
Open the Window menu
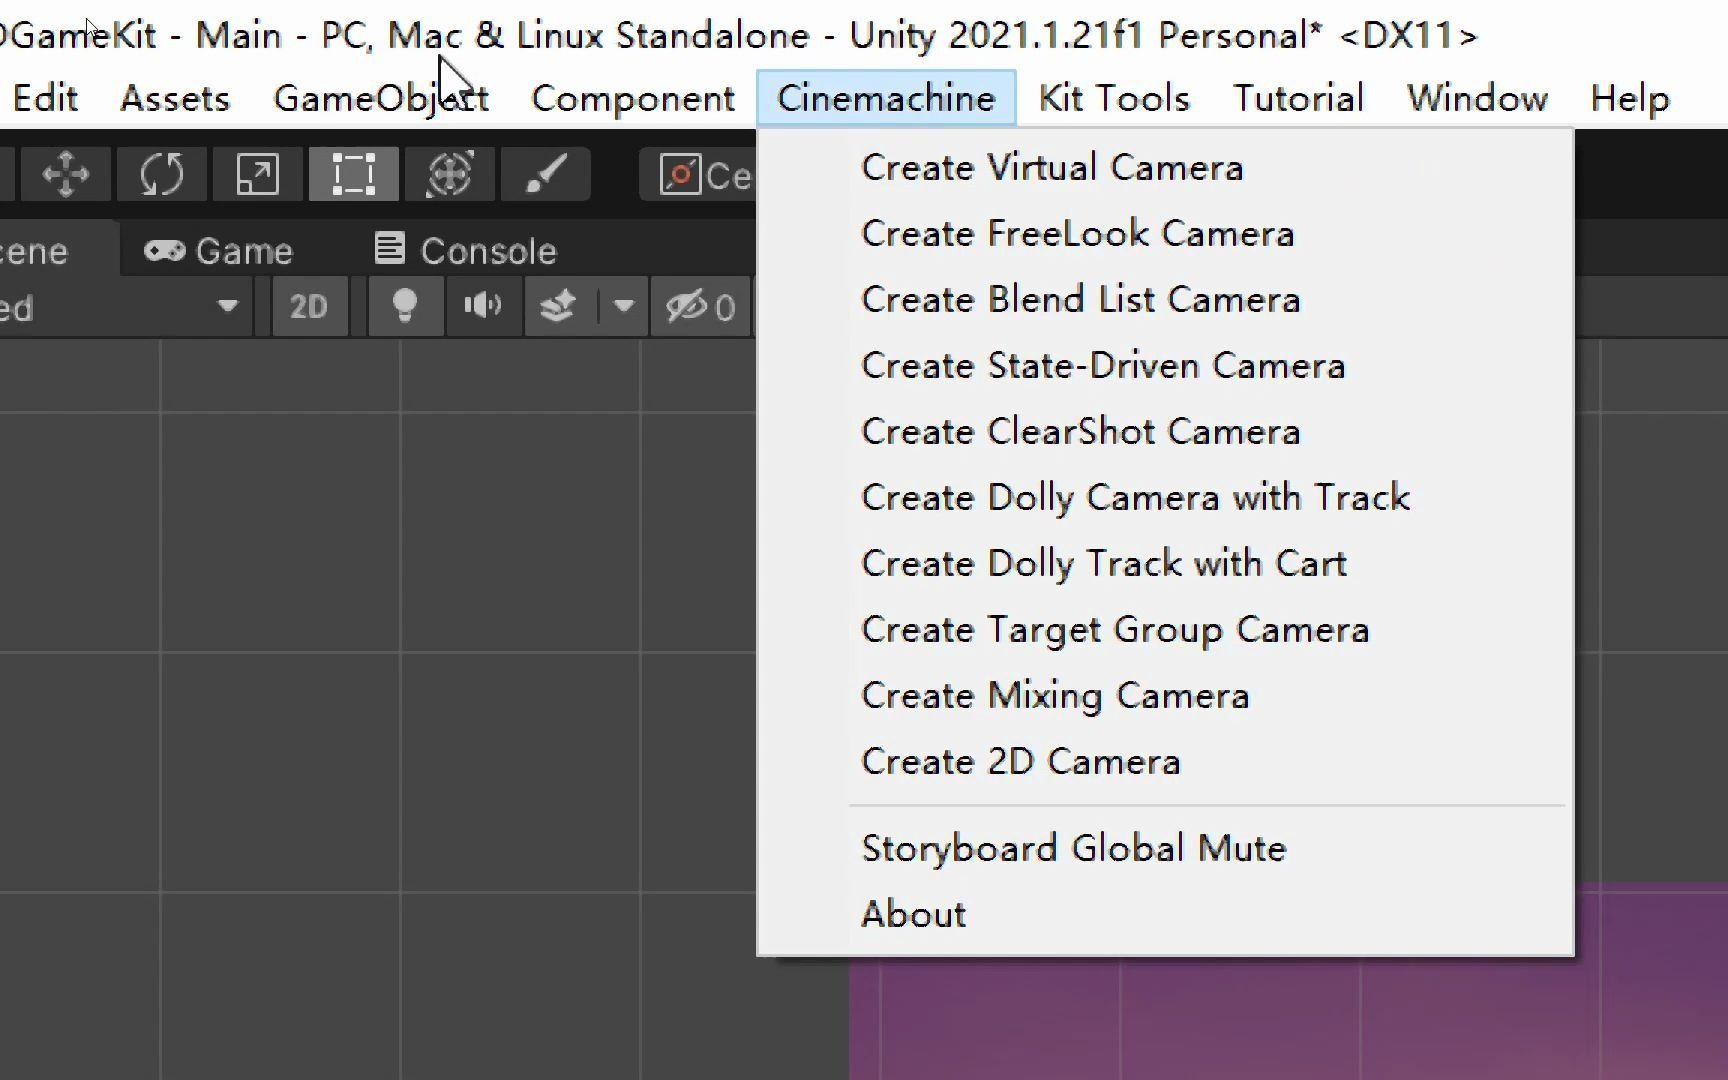pyautogui.click(x=1477, y=97)
